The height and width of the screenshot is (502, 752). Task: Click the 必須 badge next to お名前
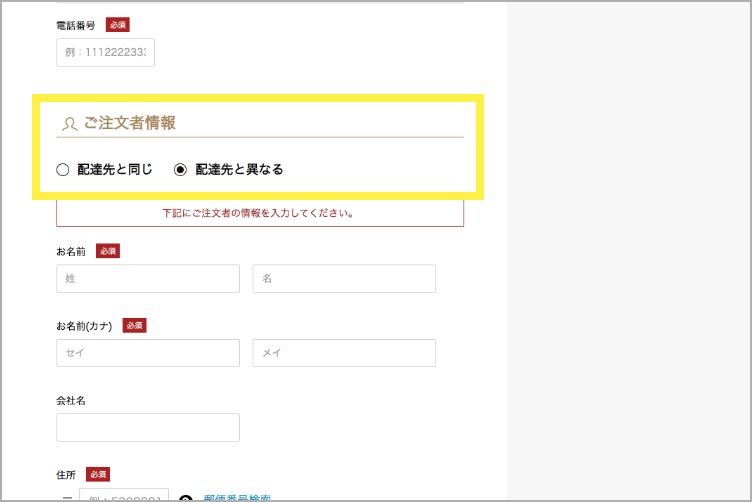click(108, 251)
